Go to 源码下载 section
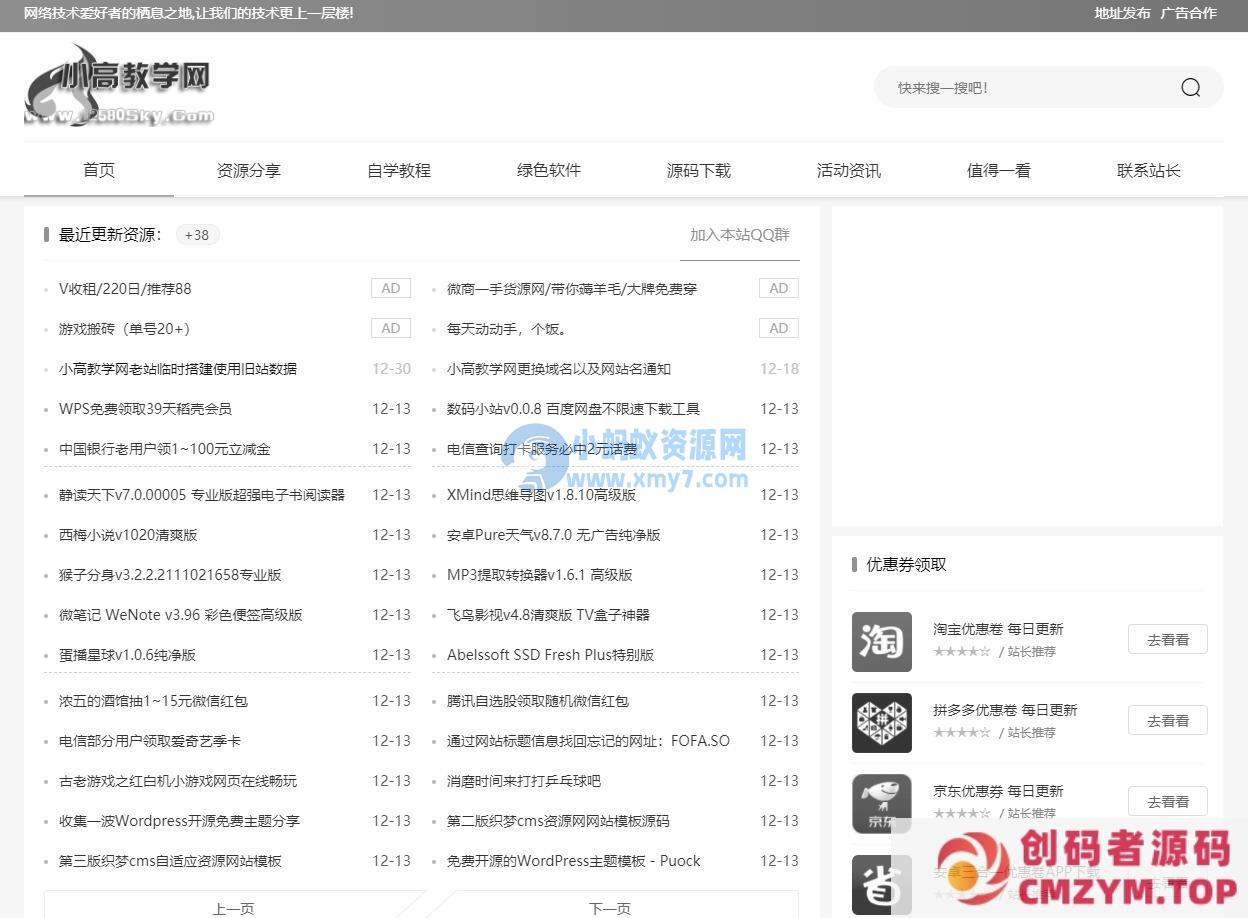1248x918 pixels. click(x=699, y=171)
